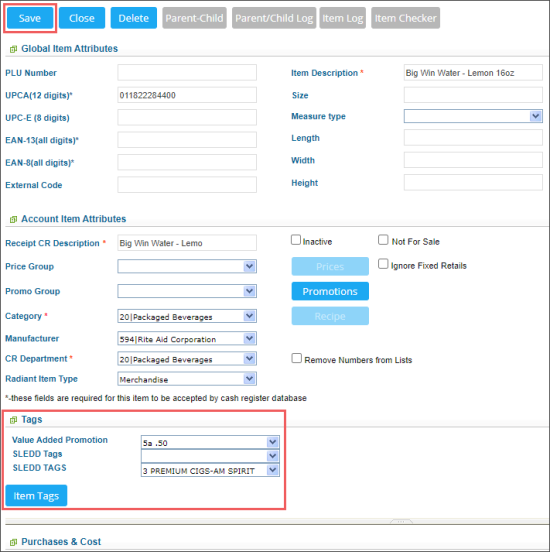The image size is (550, 552).
Task: Open Value Added Promotion dropdown
Action: click(x=210, y=442)
